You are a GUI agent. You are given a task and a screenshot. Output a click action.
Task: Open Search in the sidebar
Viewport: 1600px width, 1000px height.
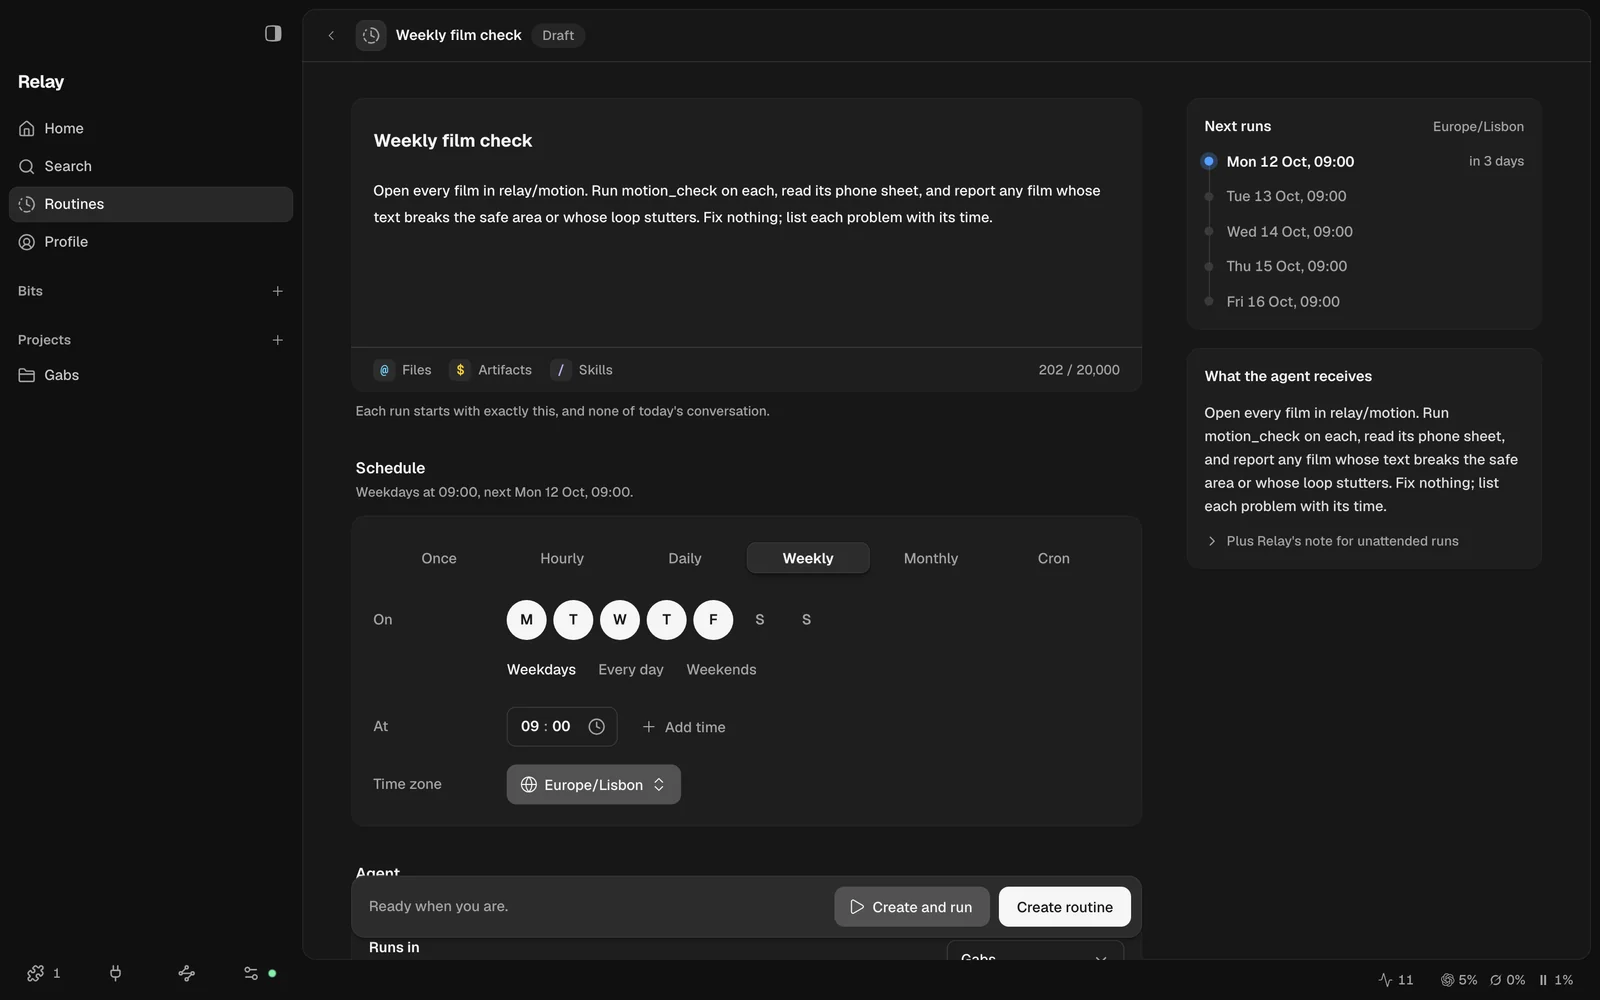151,166
